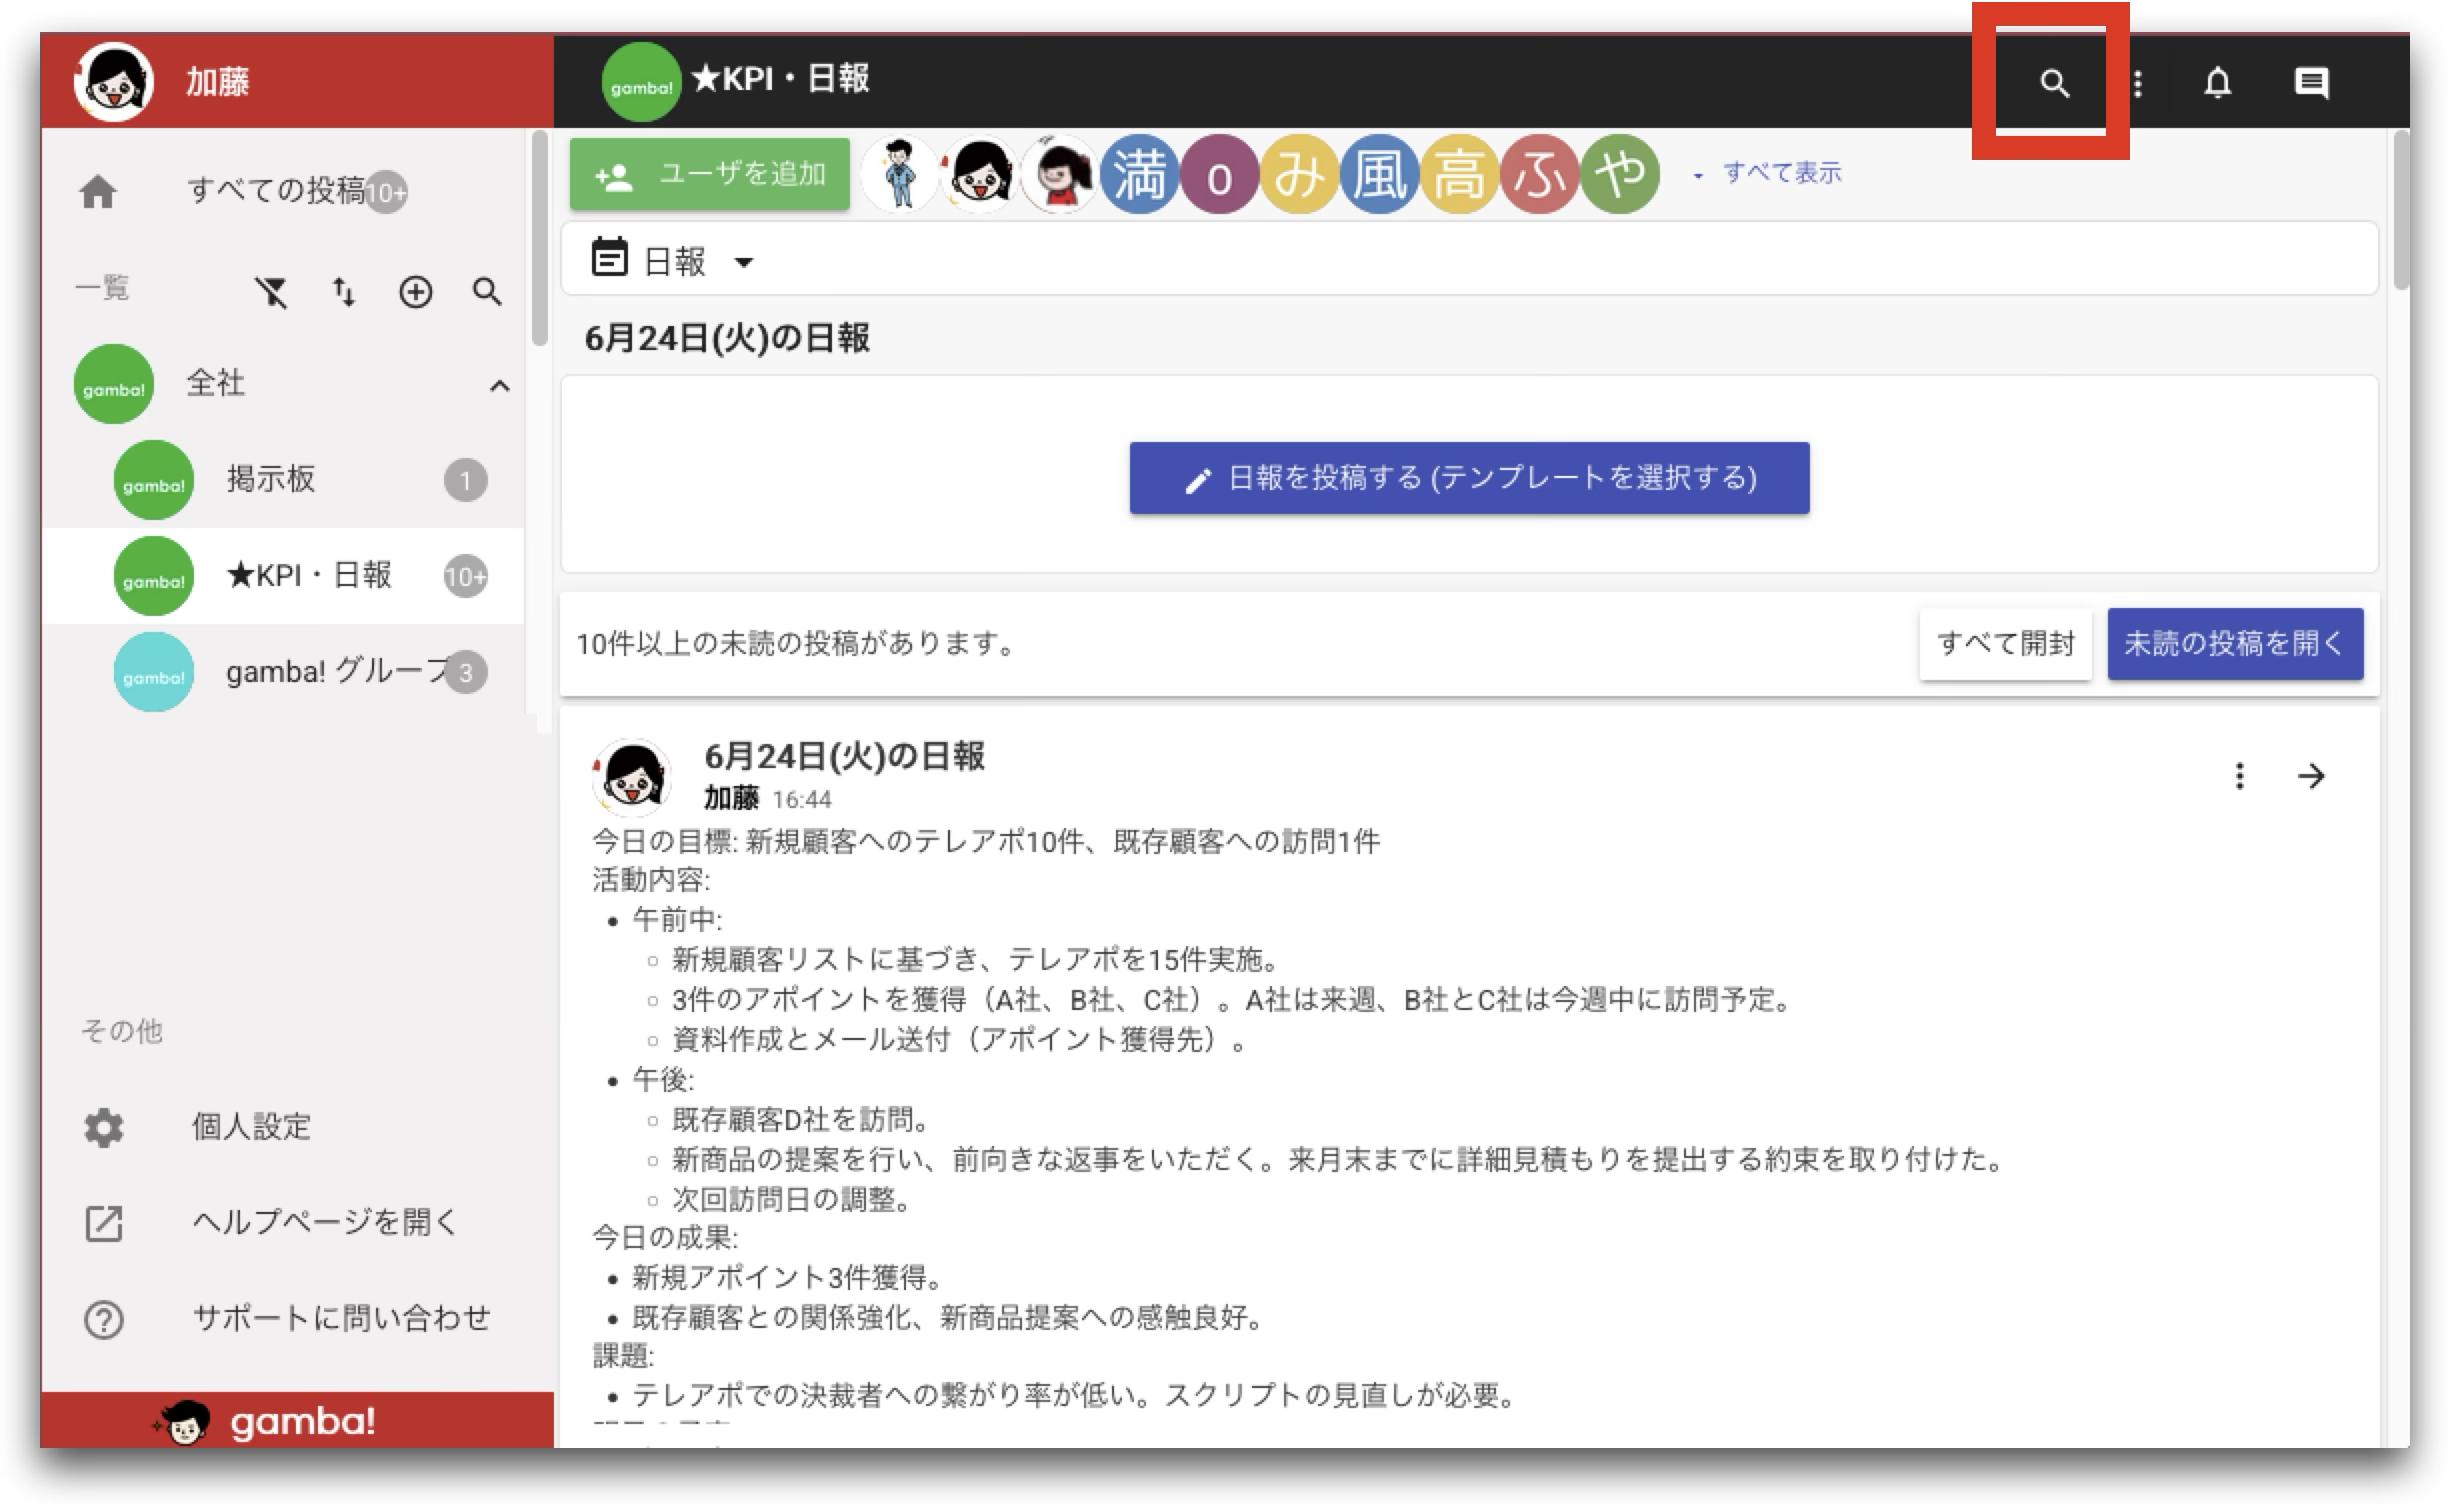Image resolution: width=2450 pixels, height=1508 pixels.
Task: Click the 10+ badge on ★KPI・日報
Action: 465,577
